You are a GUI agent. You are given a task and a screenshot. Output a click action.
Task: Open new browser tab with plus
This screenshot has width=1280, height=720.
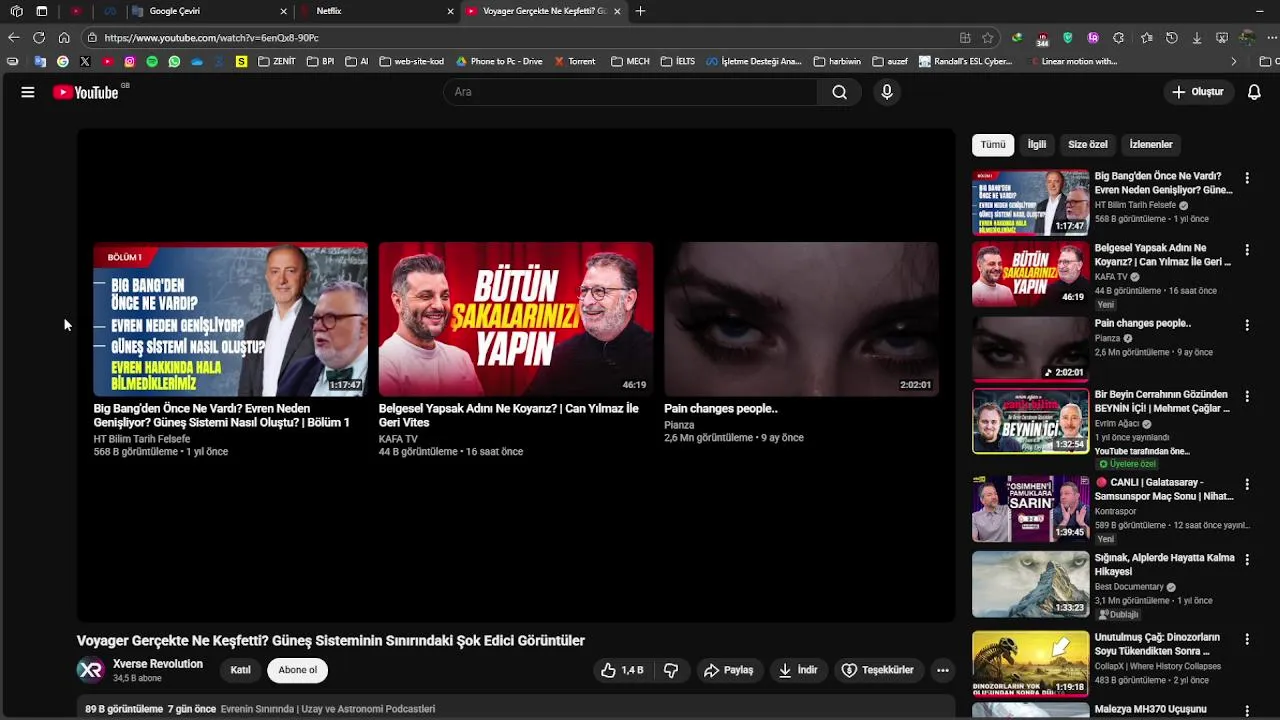pyautogui.click(x=640, y=11)
